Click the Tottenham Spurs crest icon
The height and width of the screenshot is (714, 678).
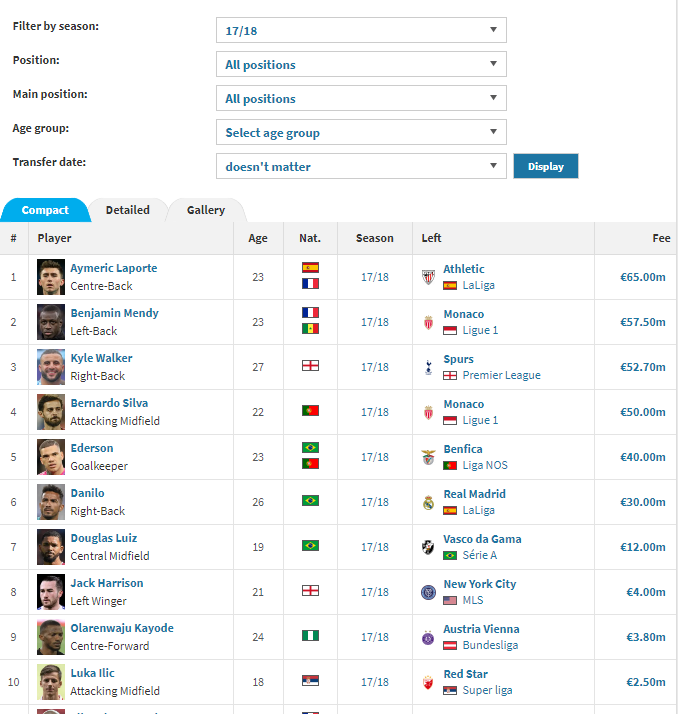tap(428, 367)
